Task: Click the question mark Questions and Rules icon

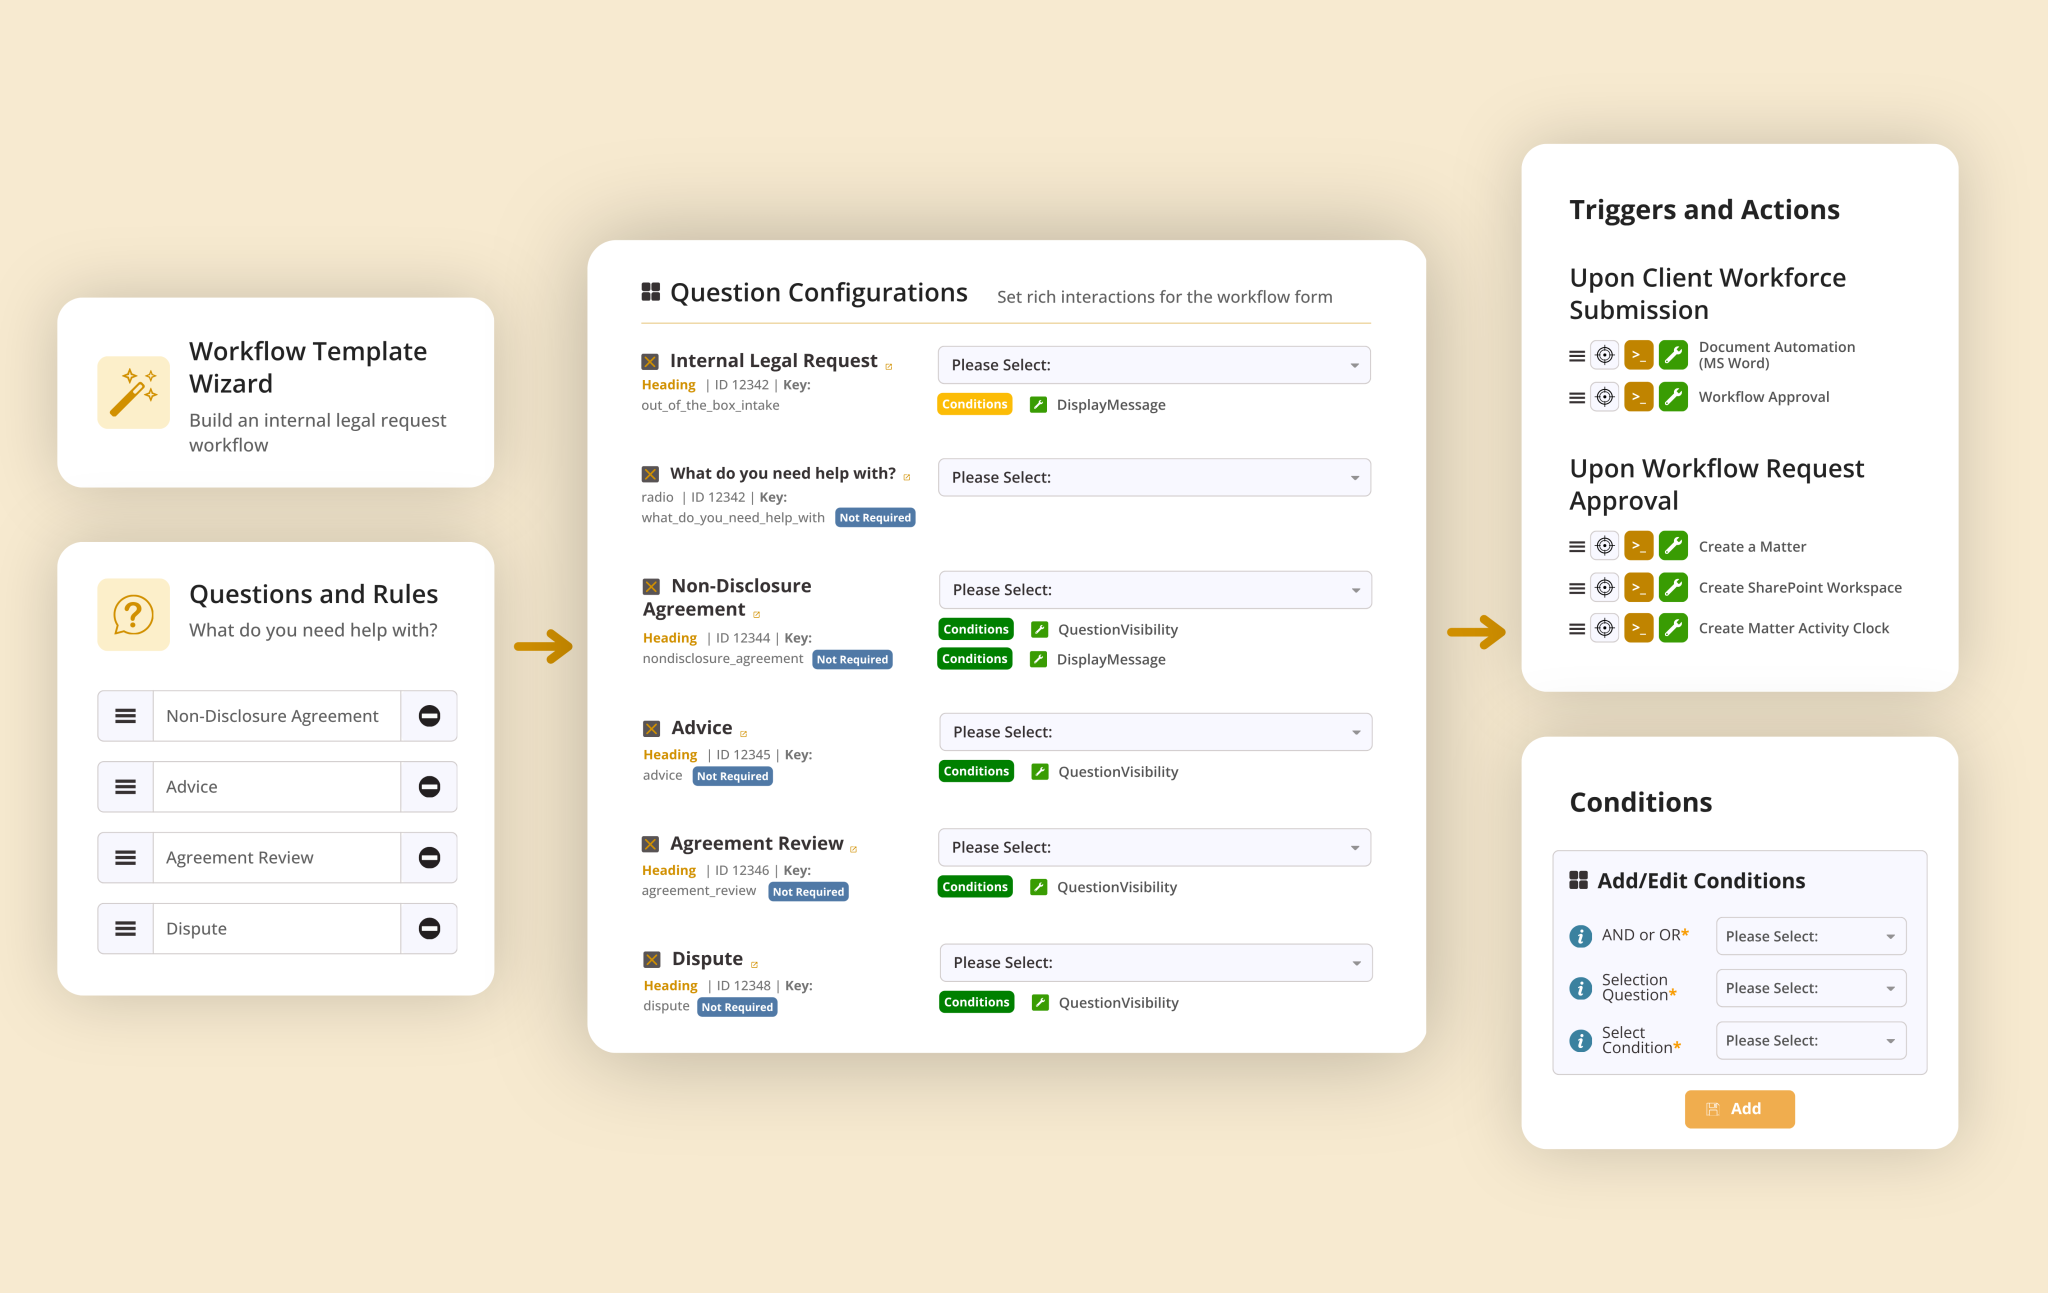Action: coord(134,615)
